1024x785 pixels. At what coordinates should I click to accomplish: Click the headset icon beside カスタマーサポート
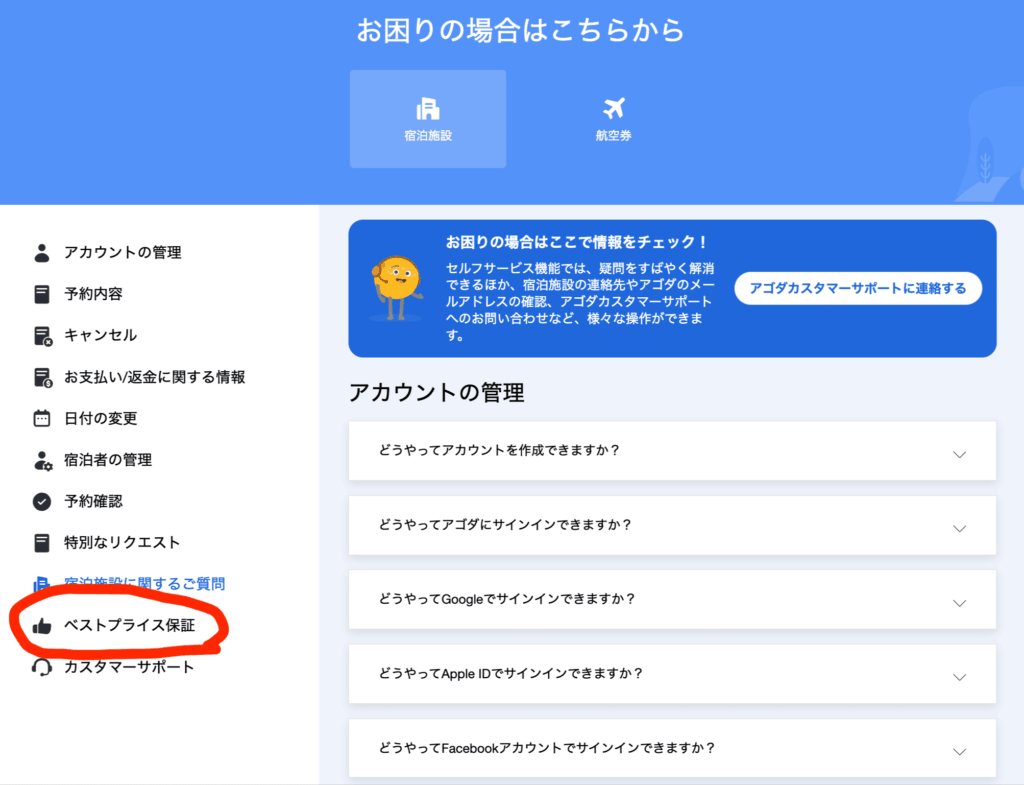pos(42,667)
